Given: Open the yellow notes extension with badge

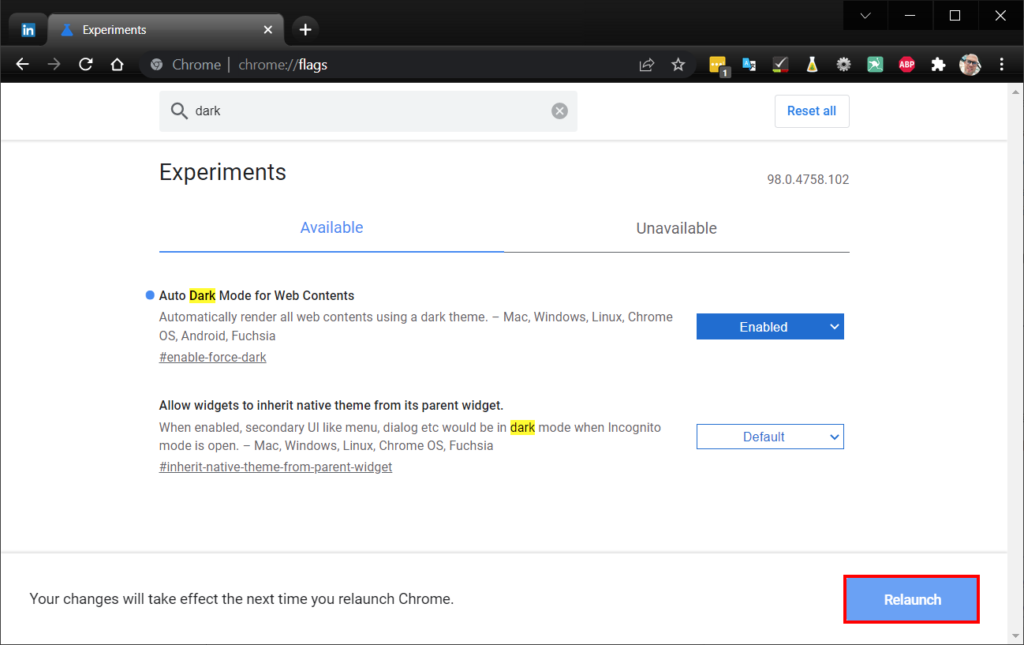Looking at the screenshot, I should pyautogui.click(x=718, y=65).
